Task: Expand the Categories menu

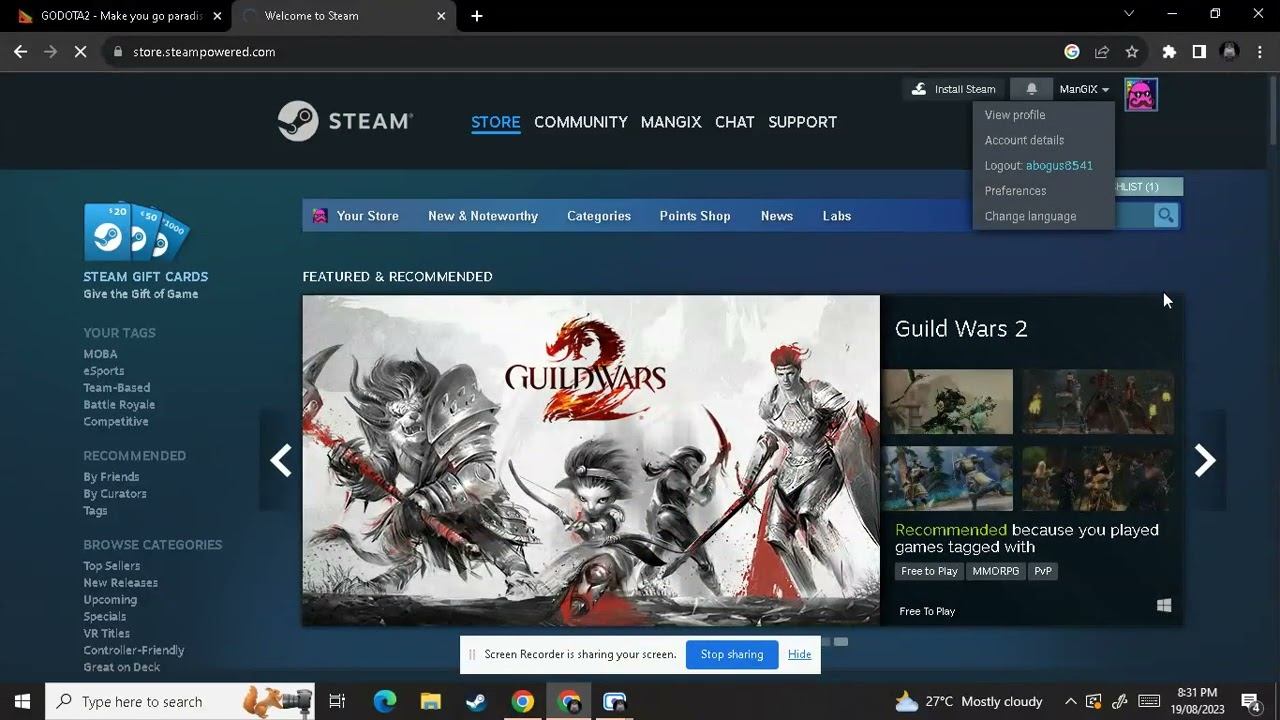Action: tap(599, 216)
